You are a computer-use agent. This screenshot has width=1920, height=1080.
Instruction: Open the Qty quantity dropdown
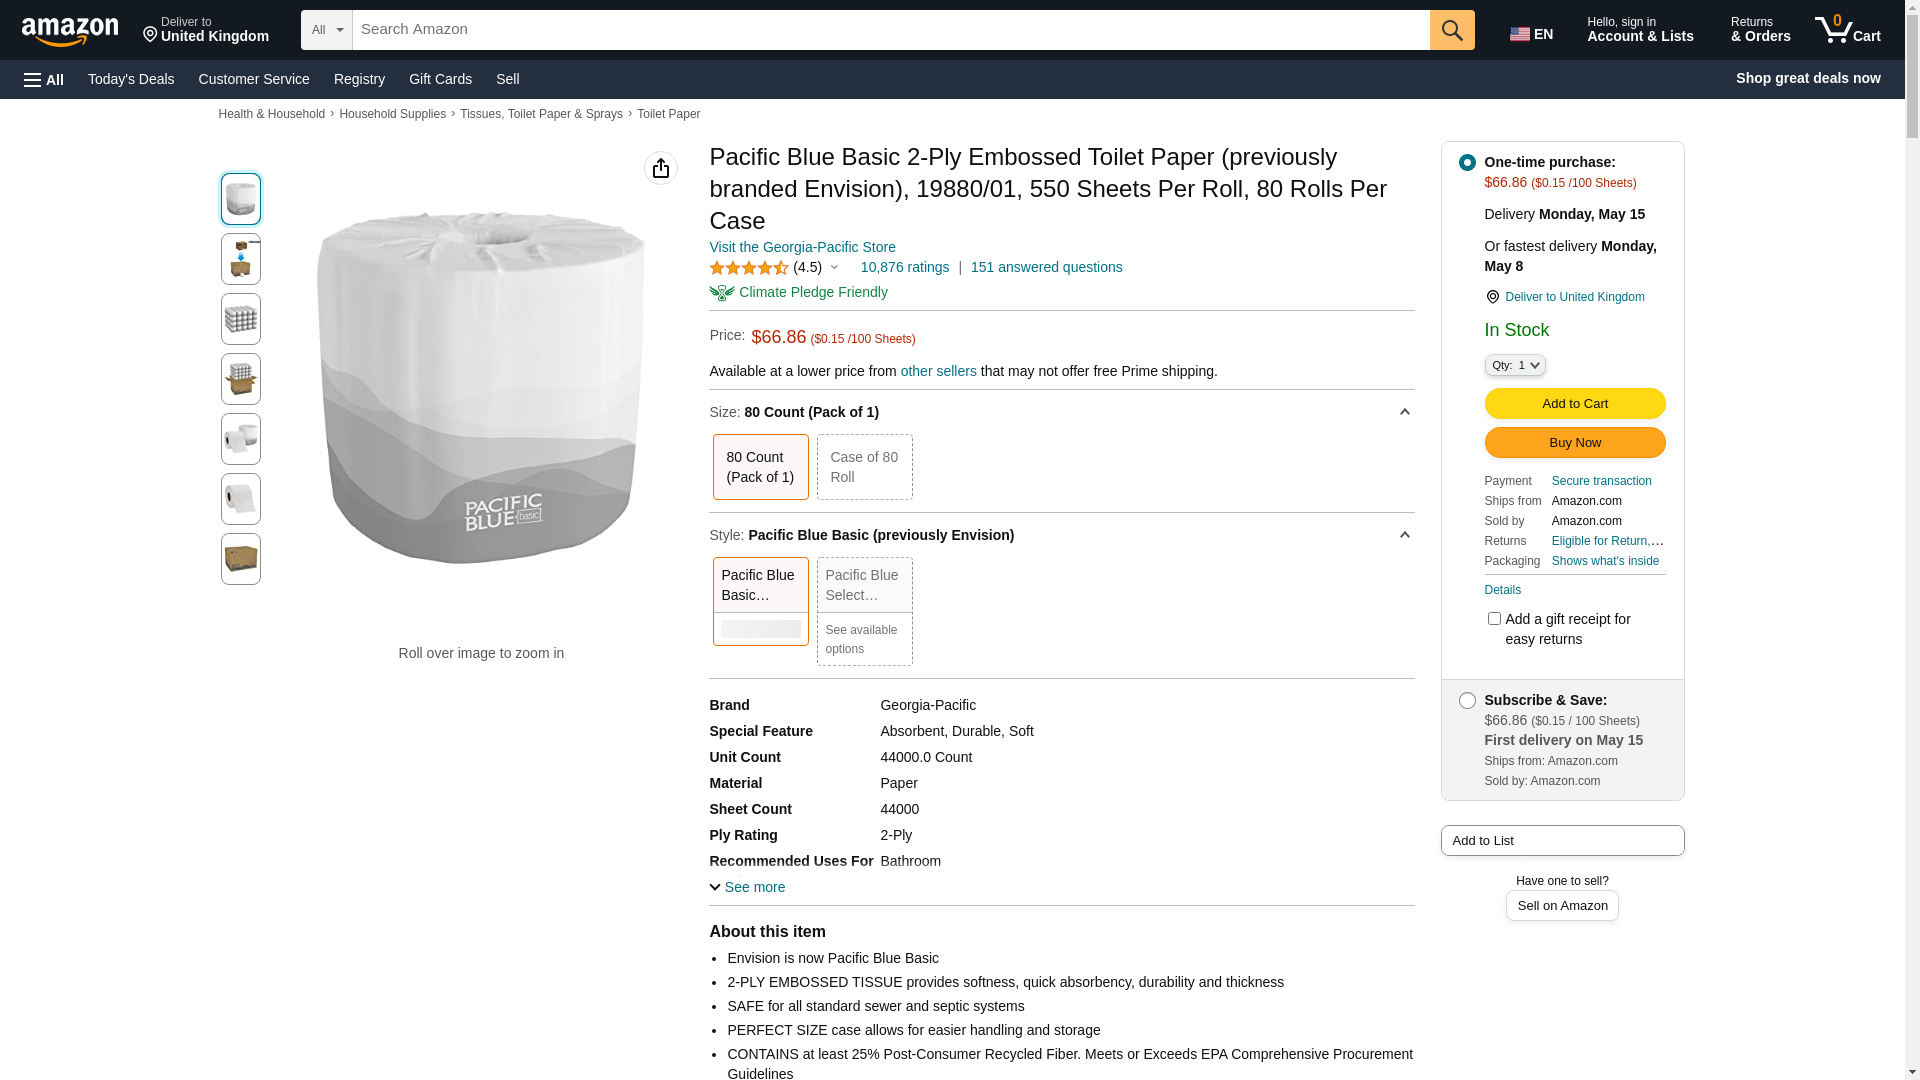(1514, 366)
